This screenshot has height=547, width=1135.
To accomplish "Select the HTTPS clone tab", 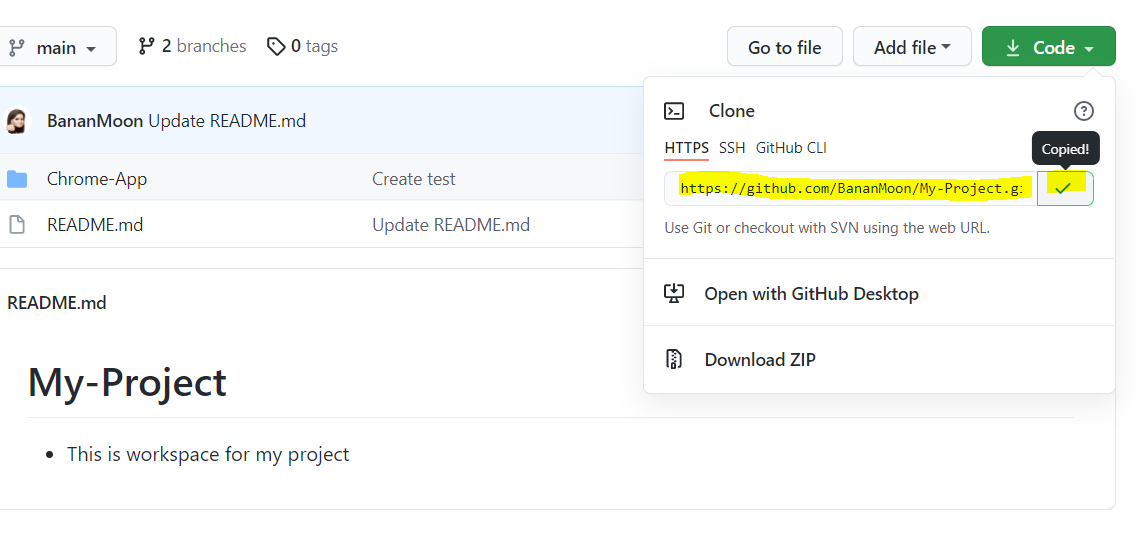I will click(x=686, y=148).
